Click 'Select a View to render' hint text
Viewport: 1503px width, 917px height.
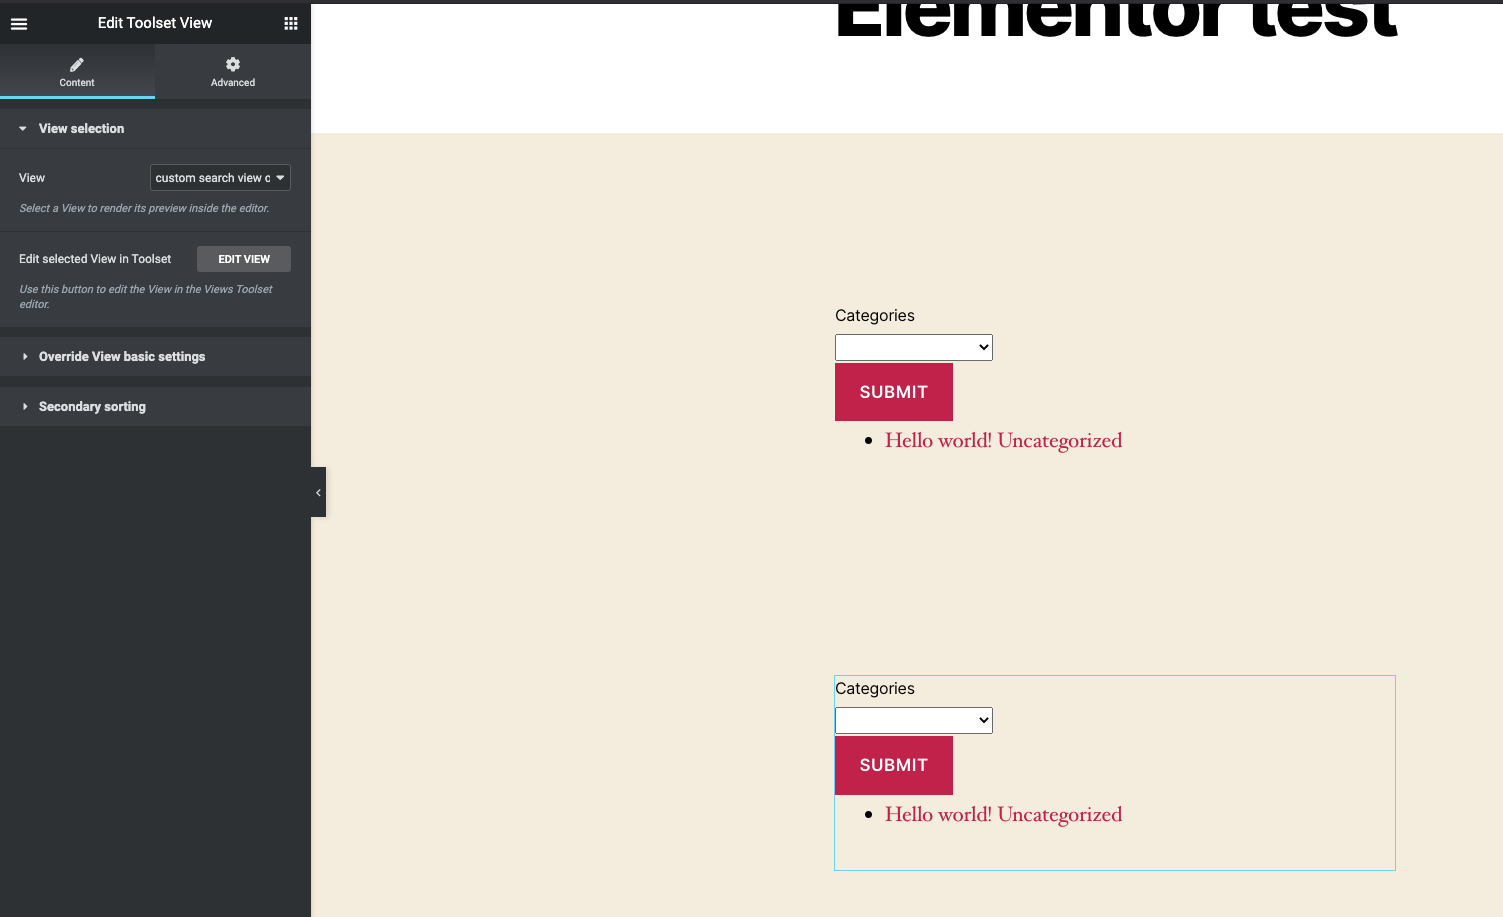pos(144,208)
